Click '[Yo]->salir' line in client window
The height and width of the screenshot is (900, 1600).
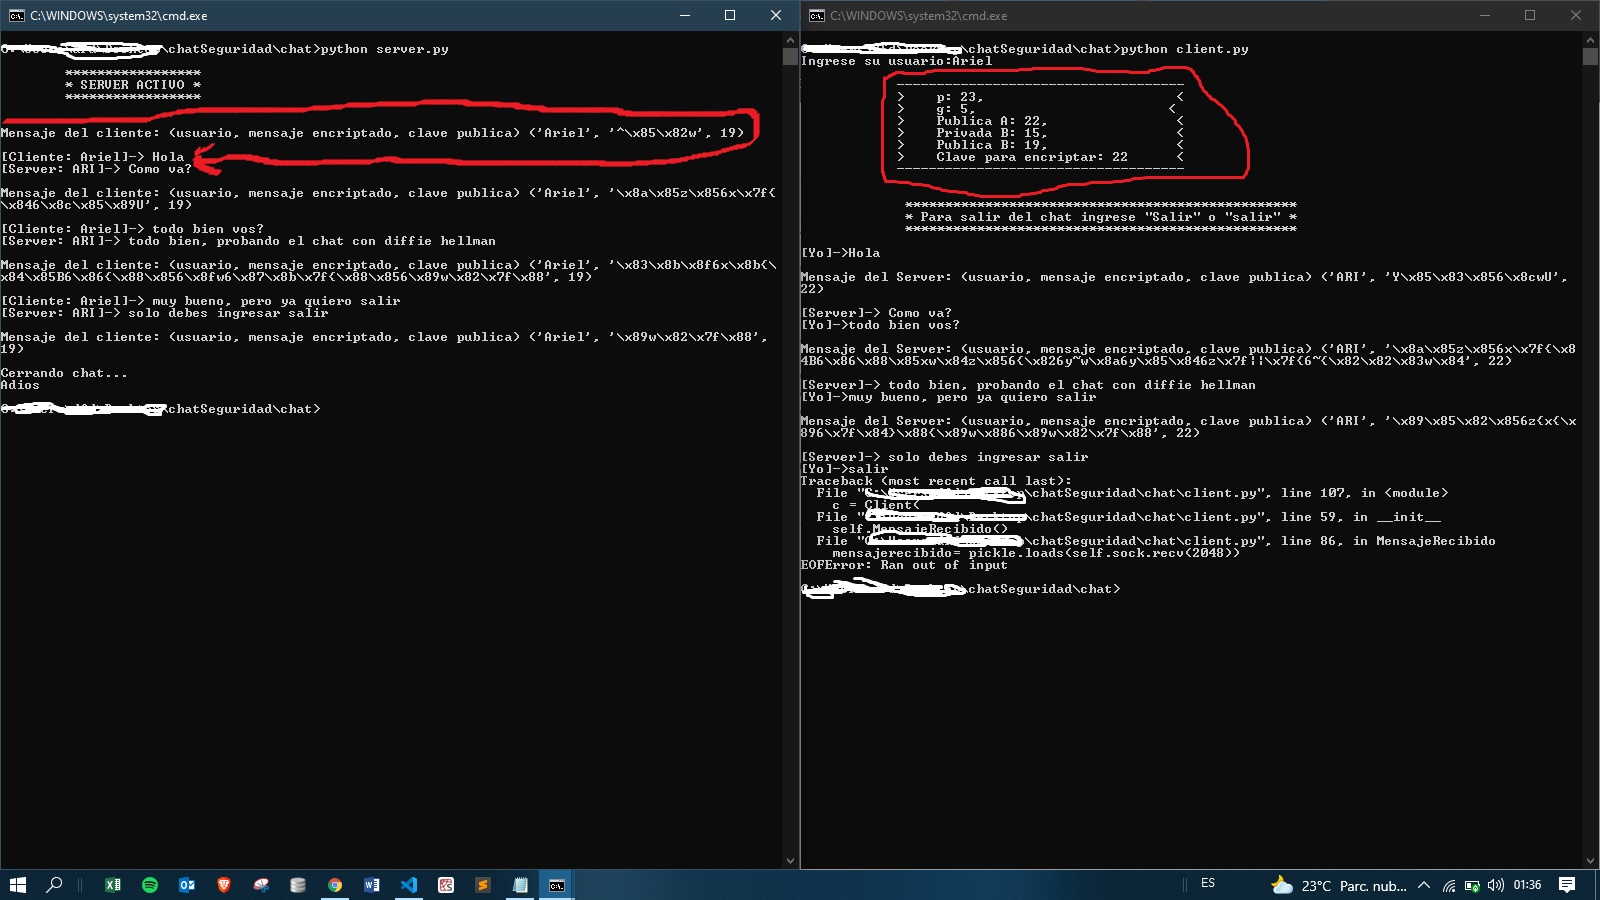pyautogui.click(x=844, y=469)
